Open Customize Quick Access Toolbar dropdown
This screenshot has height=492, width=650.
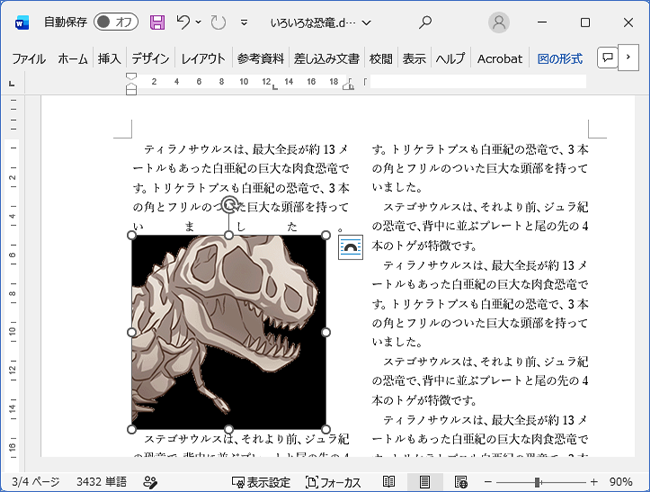(x=244, y=22)
